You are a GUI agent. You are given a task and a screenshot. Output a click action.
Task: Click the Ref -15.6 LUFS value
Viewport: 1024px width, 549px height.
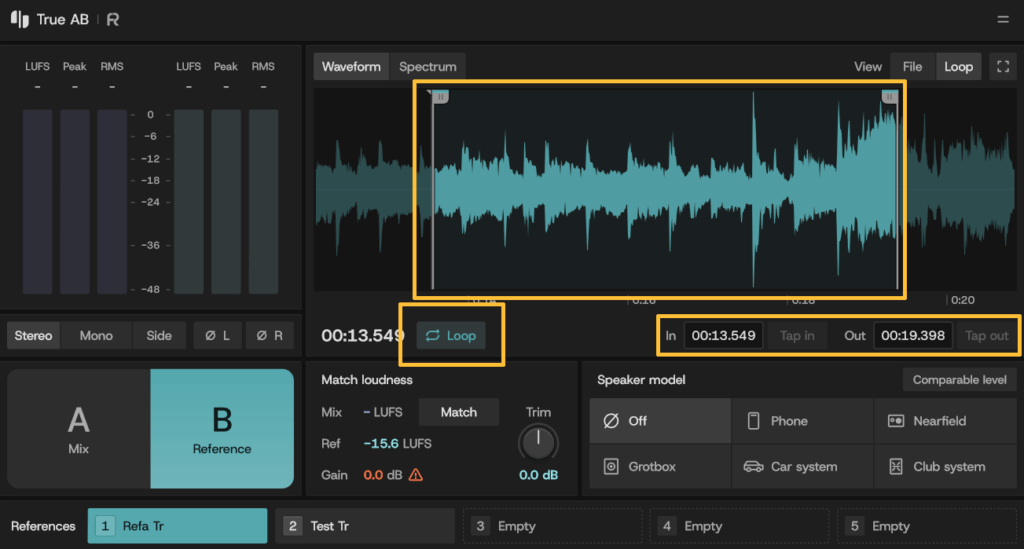pos(397,444)
